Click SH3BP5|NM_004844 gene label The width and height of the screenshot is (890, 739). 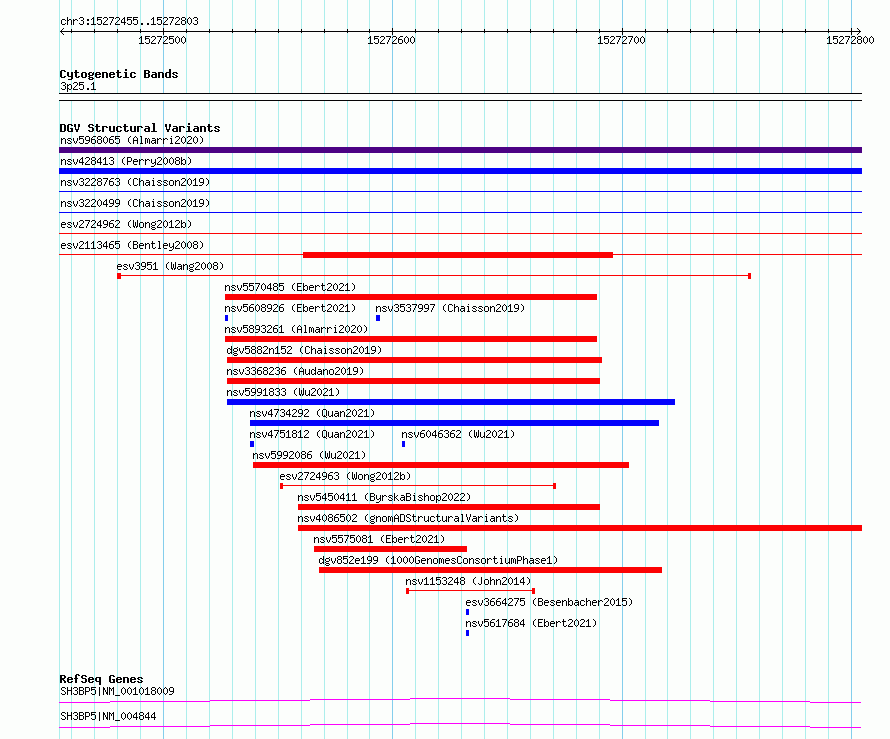(108, 716)
